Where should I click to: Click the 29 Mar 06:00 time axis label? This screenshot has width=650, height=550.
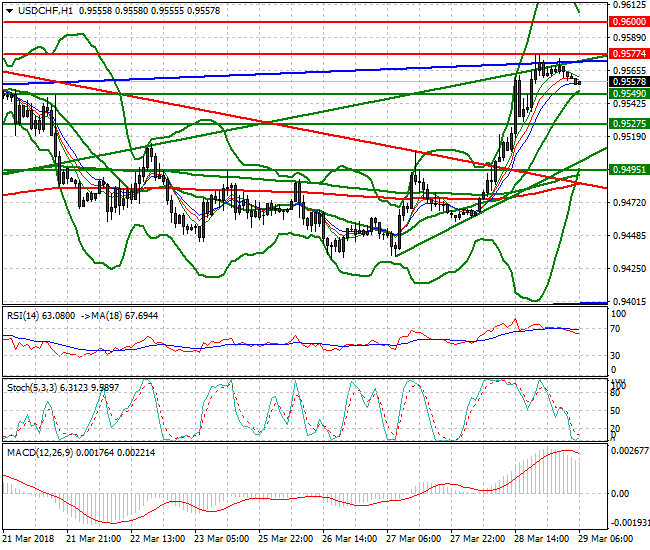[605, 539]
